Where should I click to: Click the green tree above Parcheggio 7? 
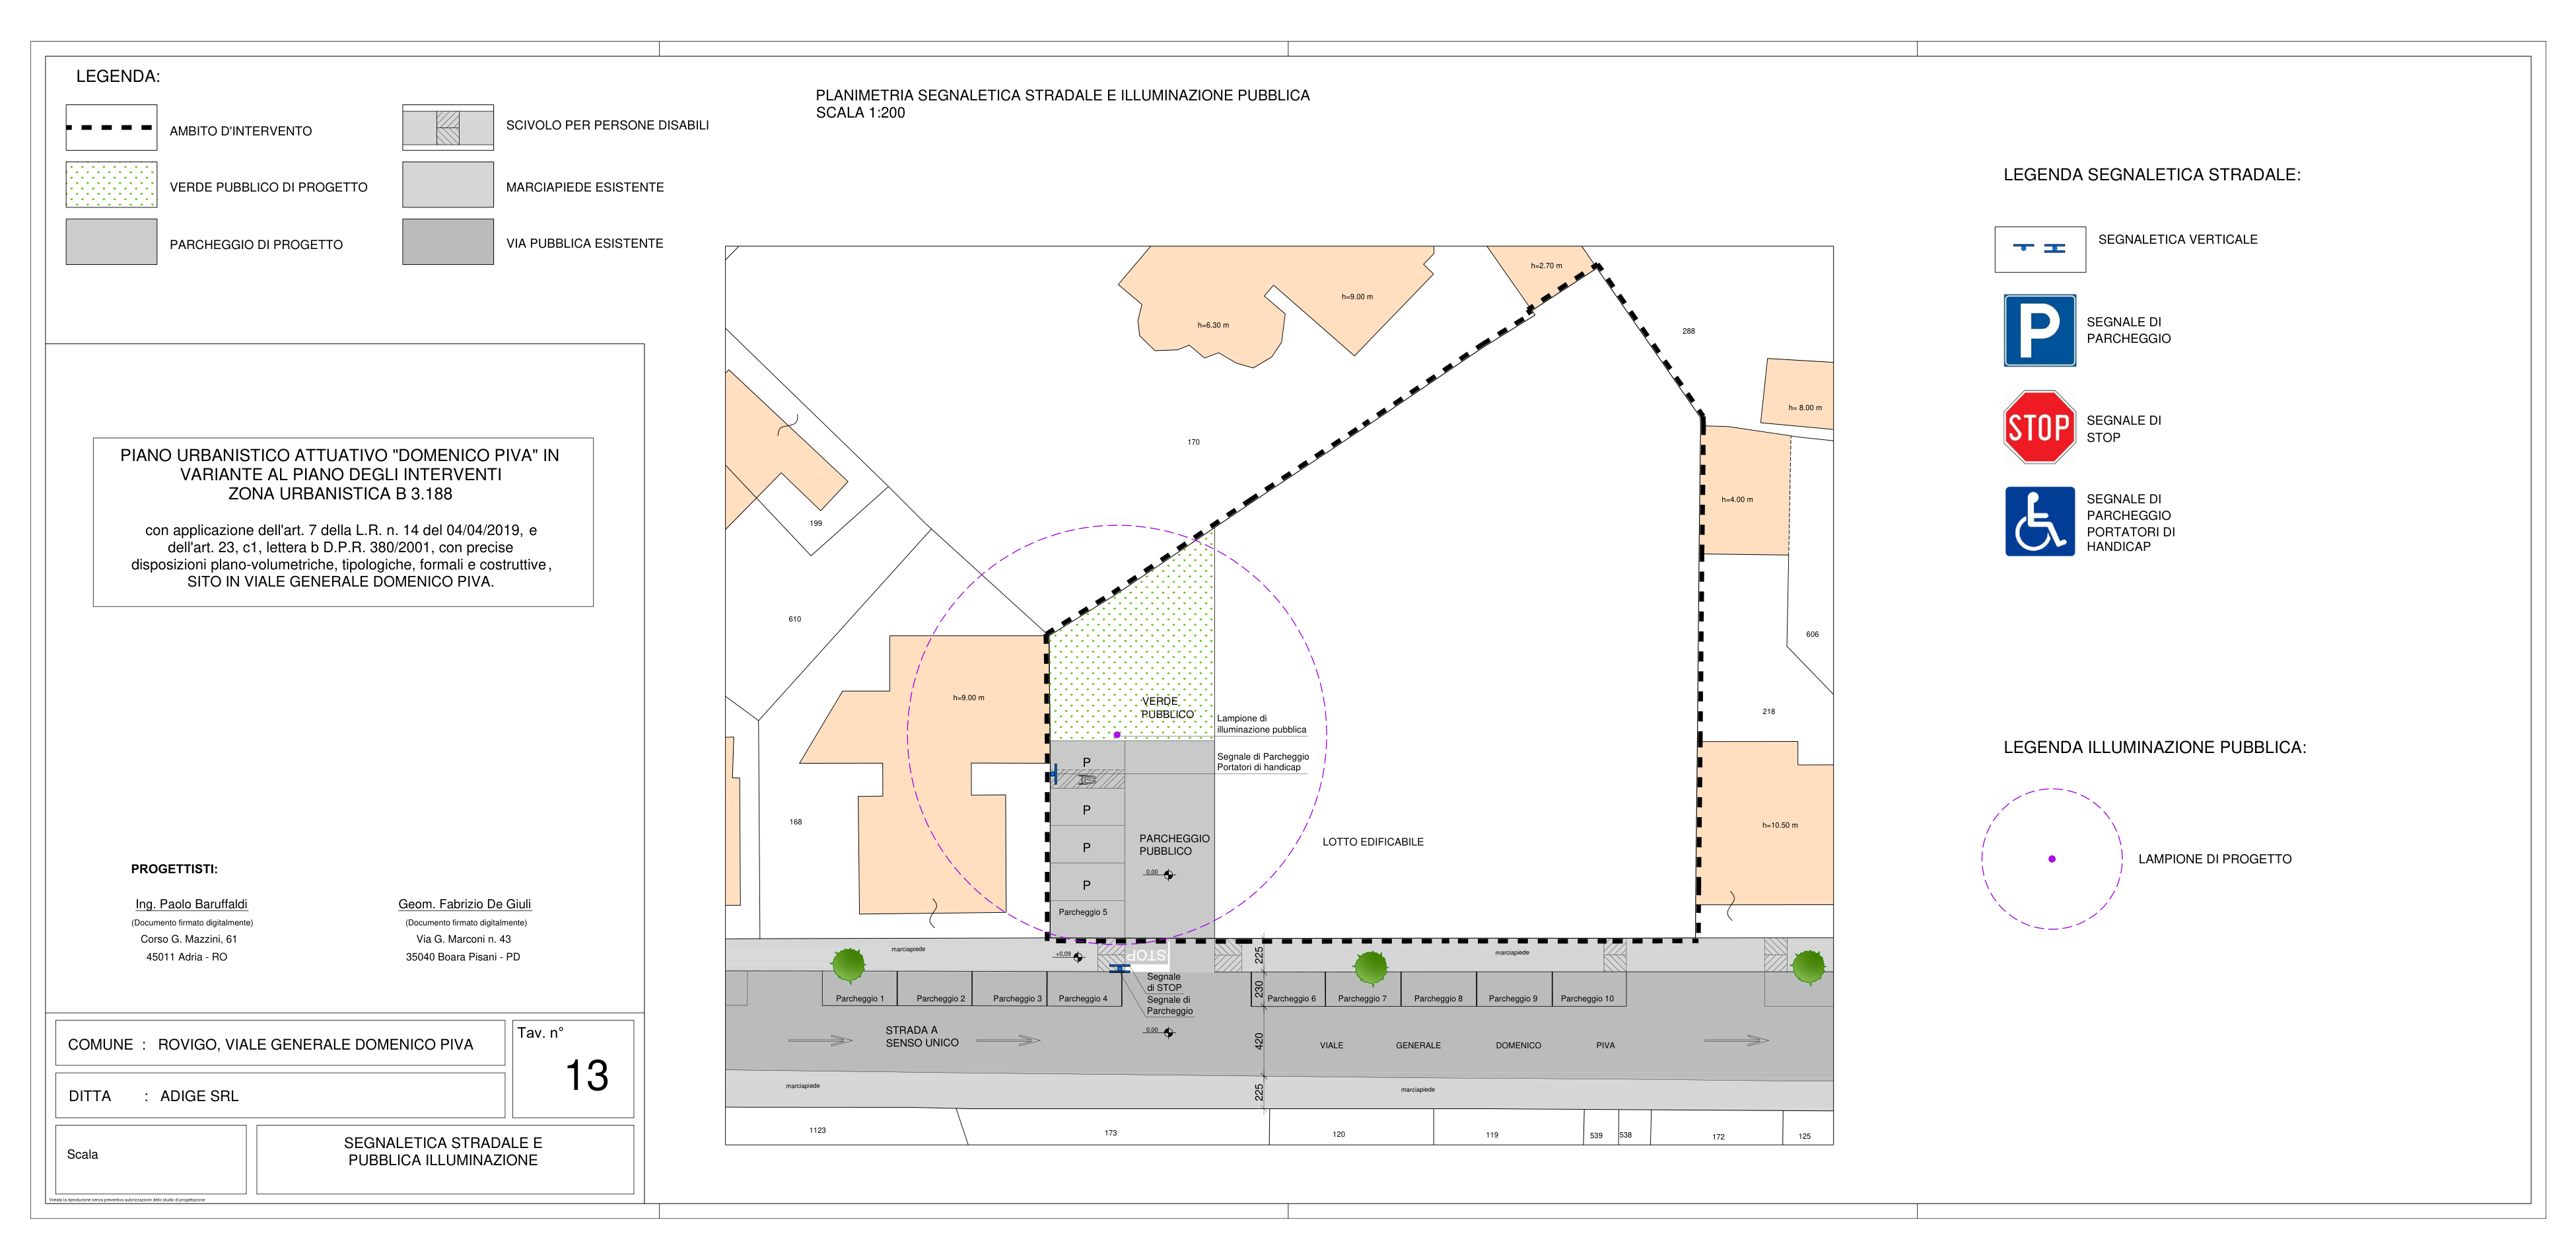pyautogui.click(x=1370, y=968)
